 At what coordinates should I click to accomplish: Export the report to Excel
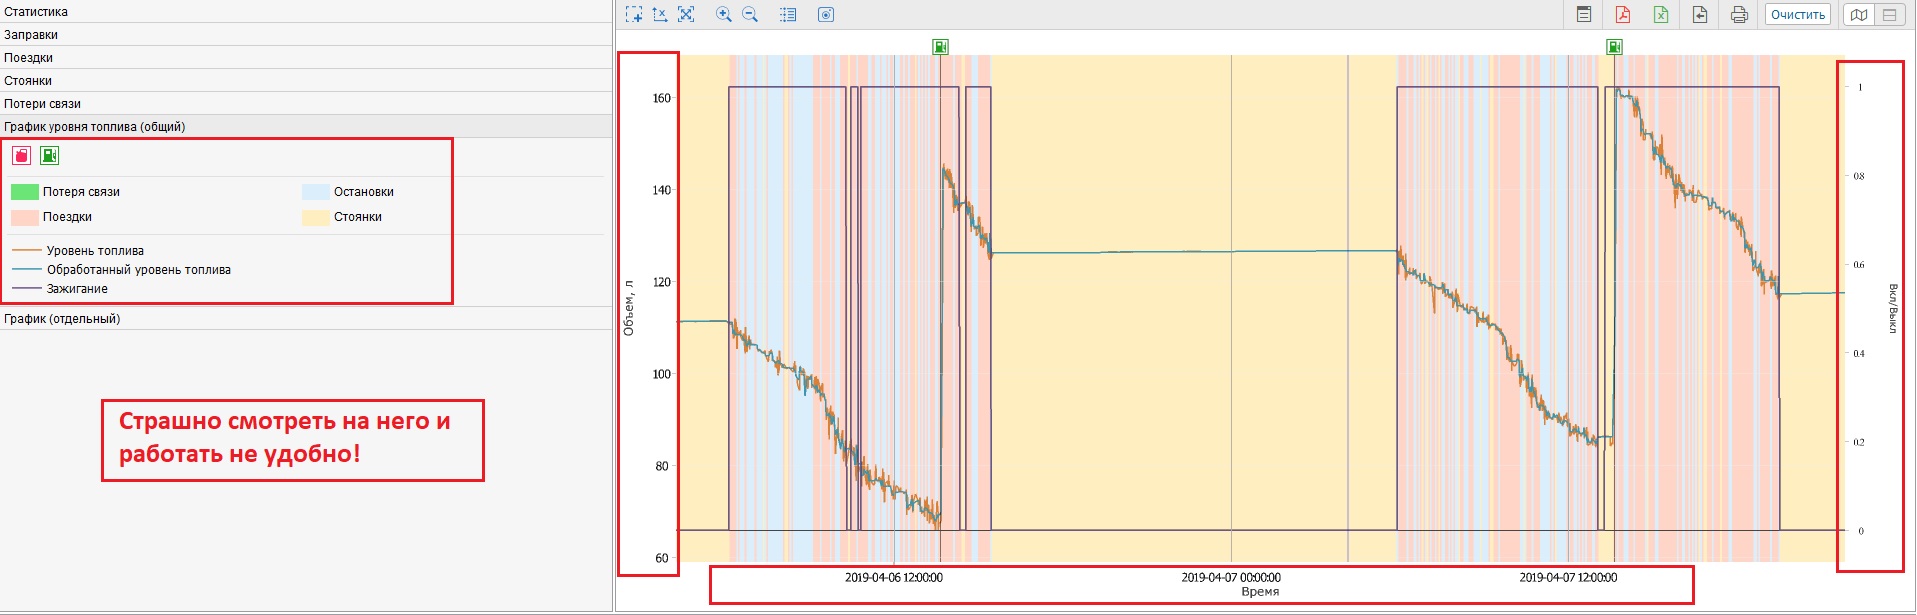pyautogui.click(x=1661, y=14)
